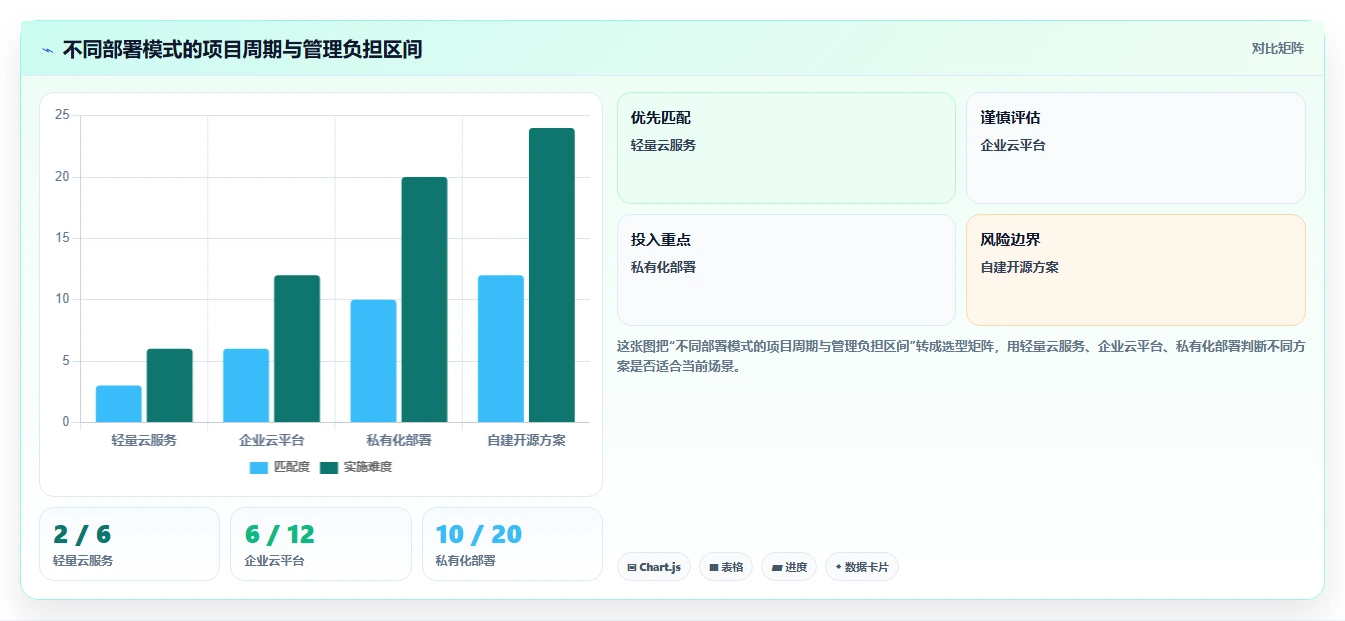Click the 数据卡片 chip

click(862, 567)
